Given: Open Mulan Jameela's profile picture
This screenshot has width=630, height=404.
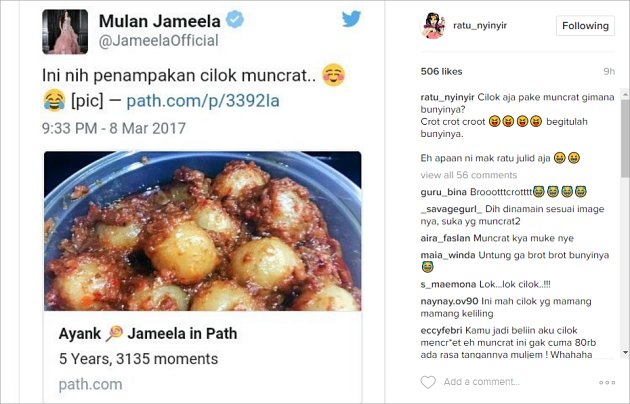Looking at the screenshot, I should click(65, 32).
